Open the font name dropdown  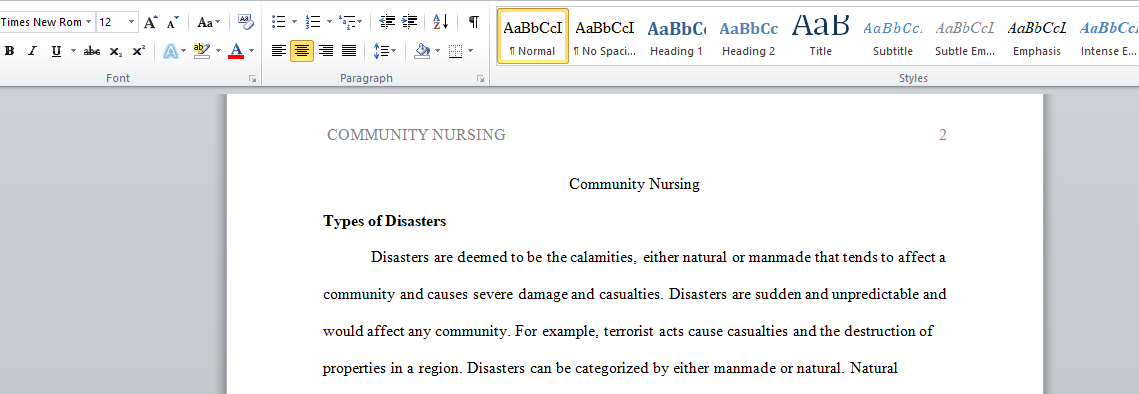89,22
